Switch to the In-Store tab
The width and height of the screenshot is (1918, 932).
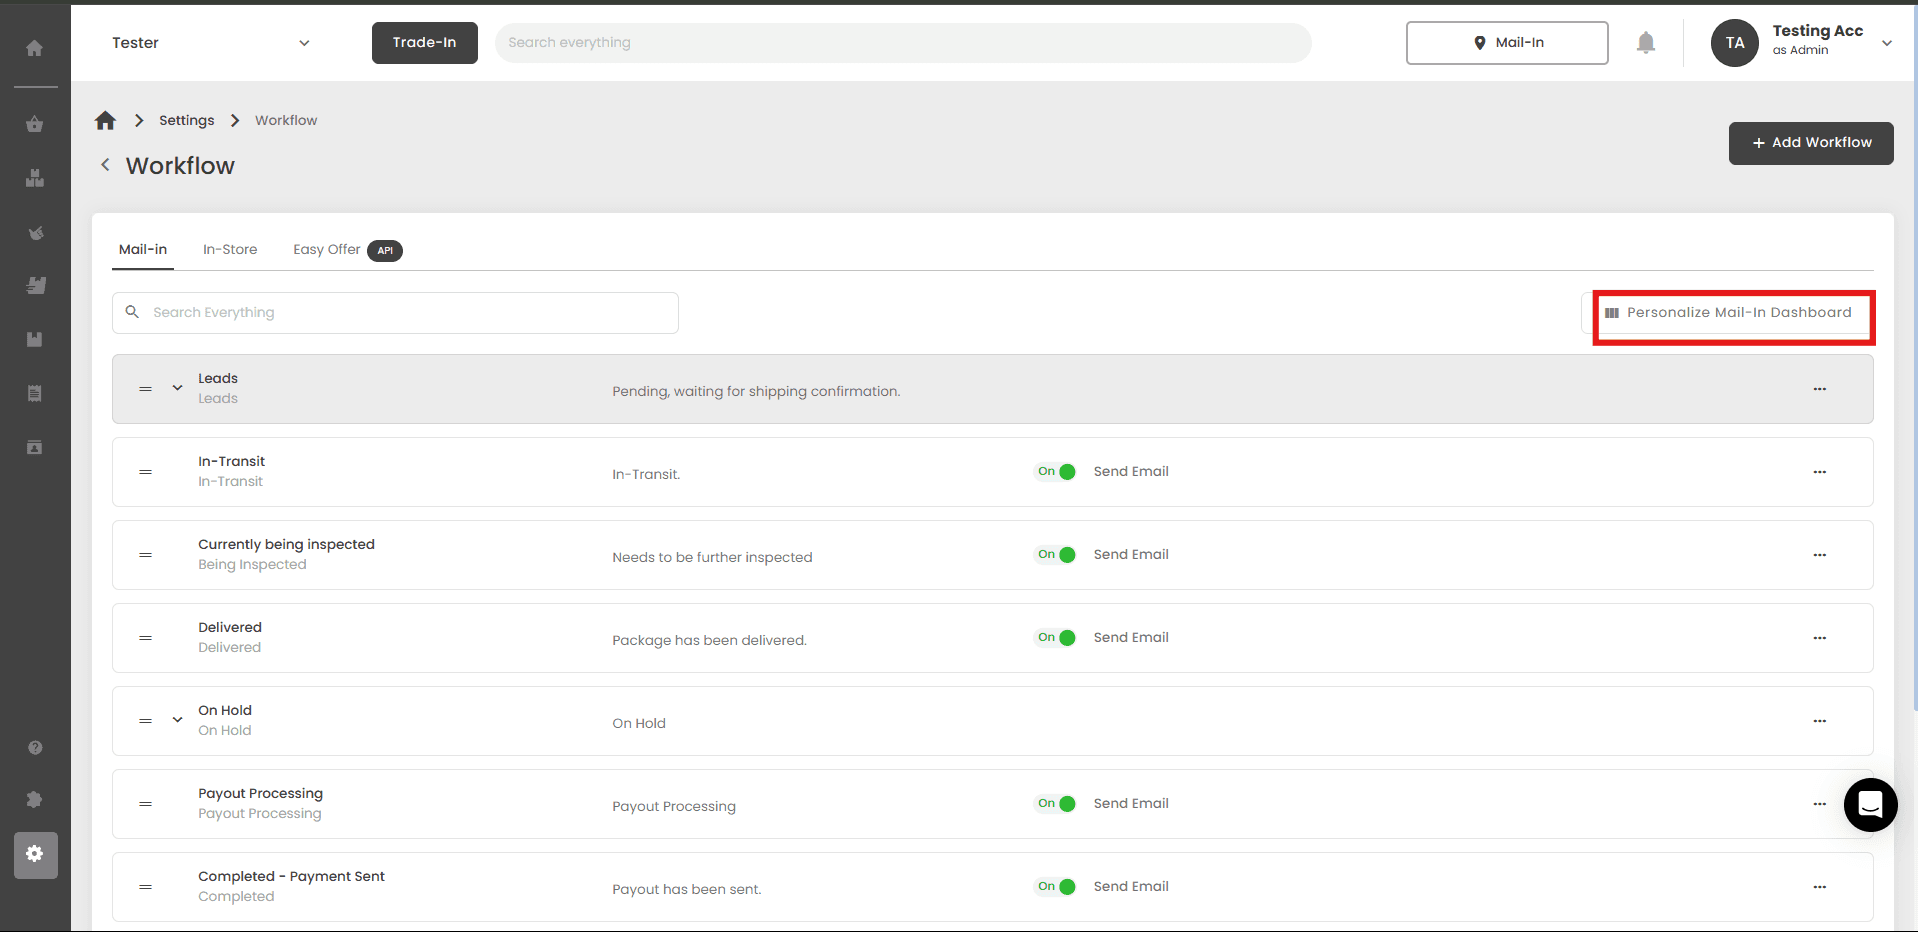tap(230, 250)
